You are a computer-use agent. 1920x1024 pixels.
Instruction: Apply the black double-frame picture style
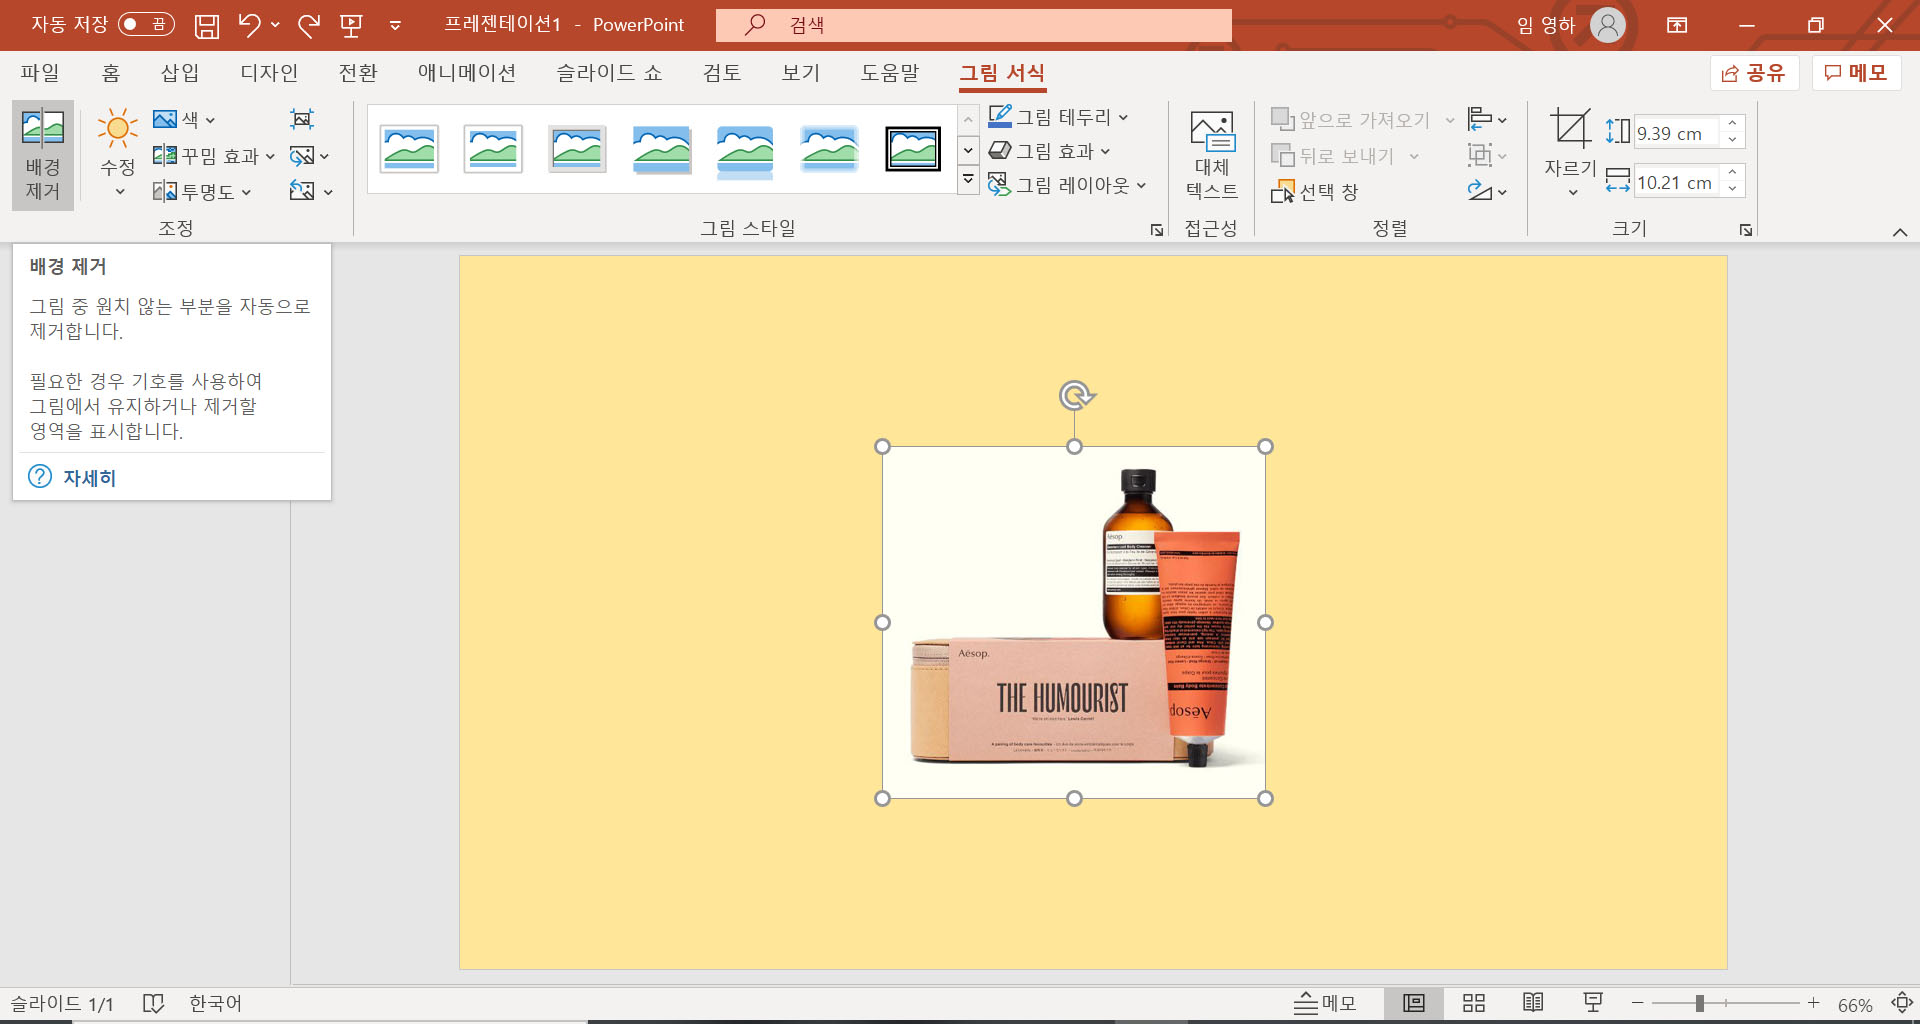tap(913, 150)
